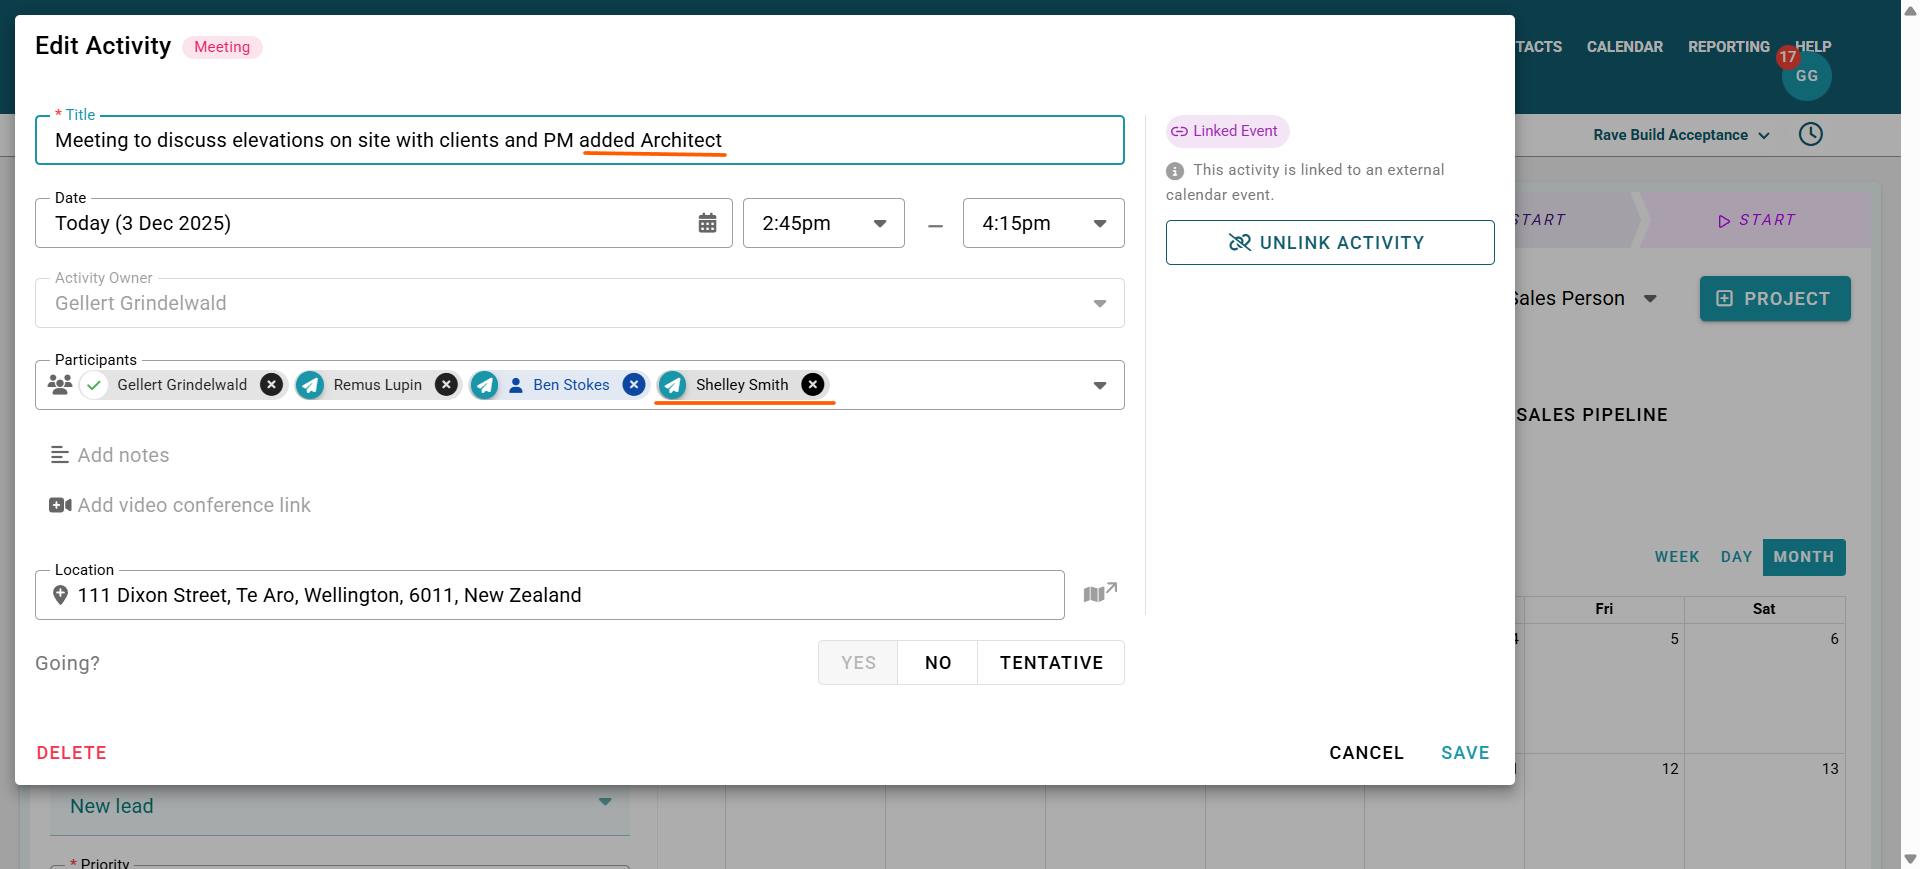Switch calendar to MONTH view
Image resolution: width=1920 pixels, height=869 pixels.
[1804, 557]
